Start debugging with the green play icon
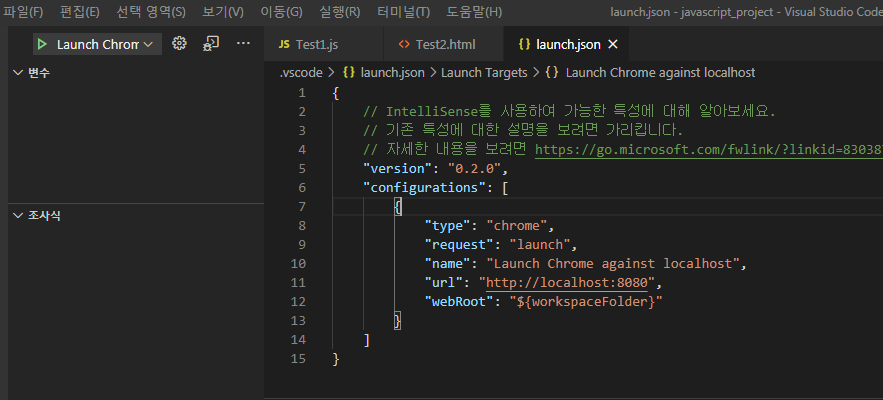 click(42, 45)
